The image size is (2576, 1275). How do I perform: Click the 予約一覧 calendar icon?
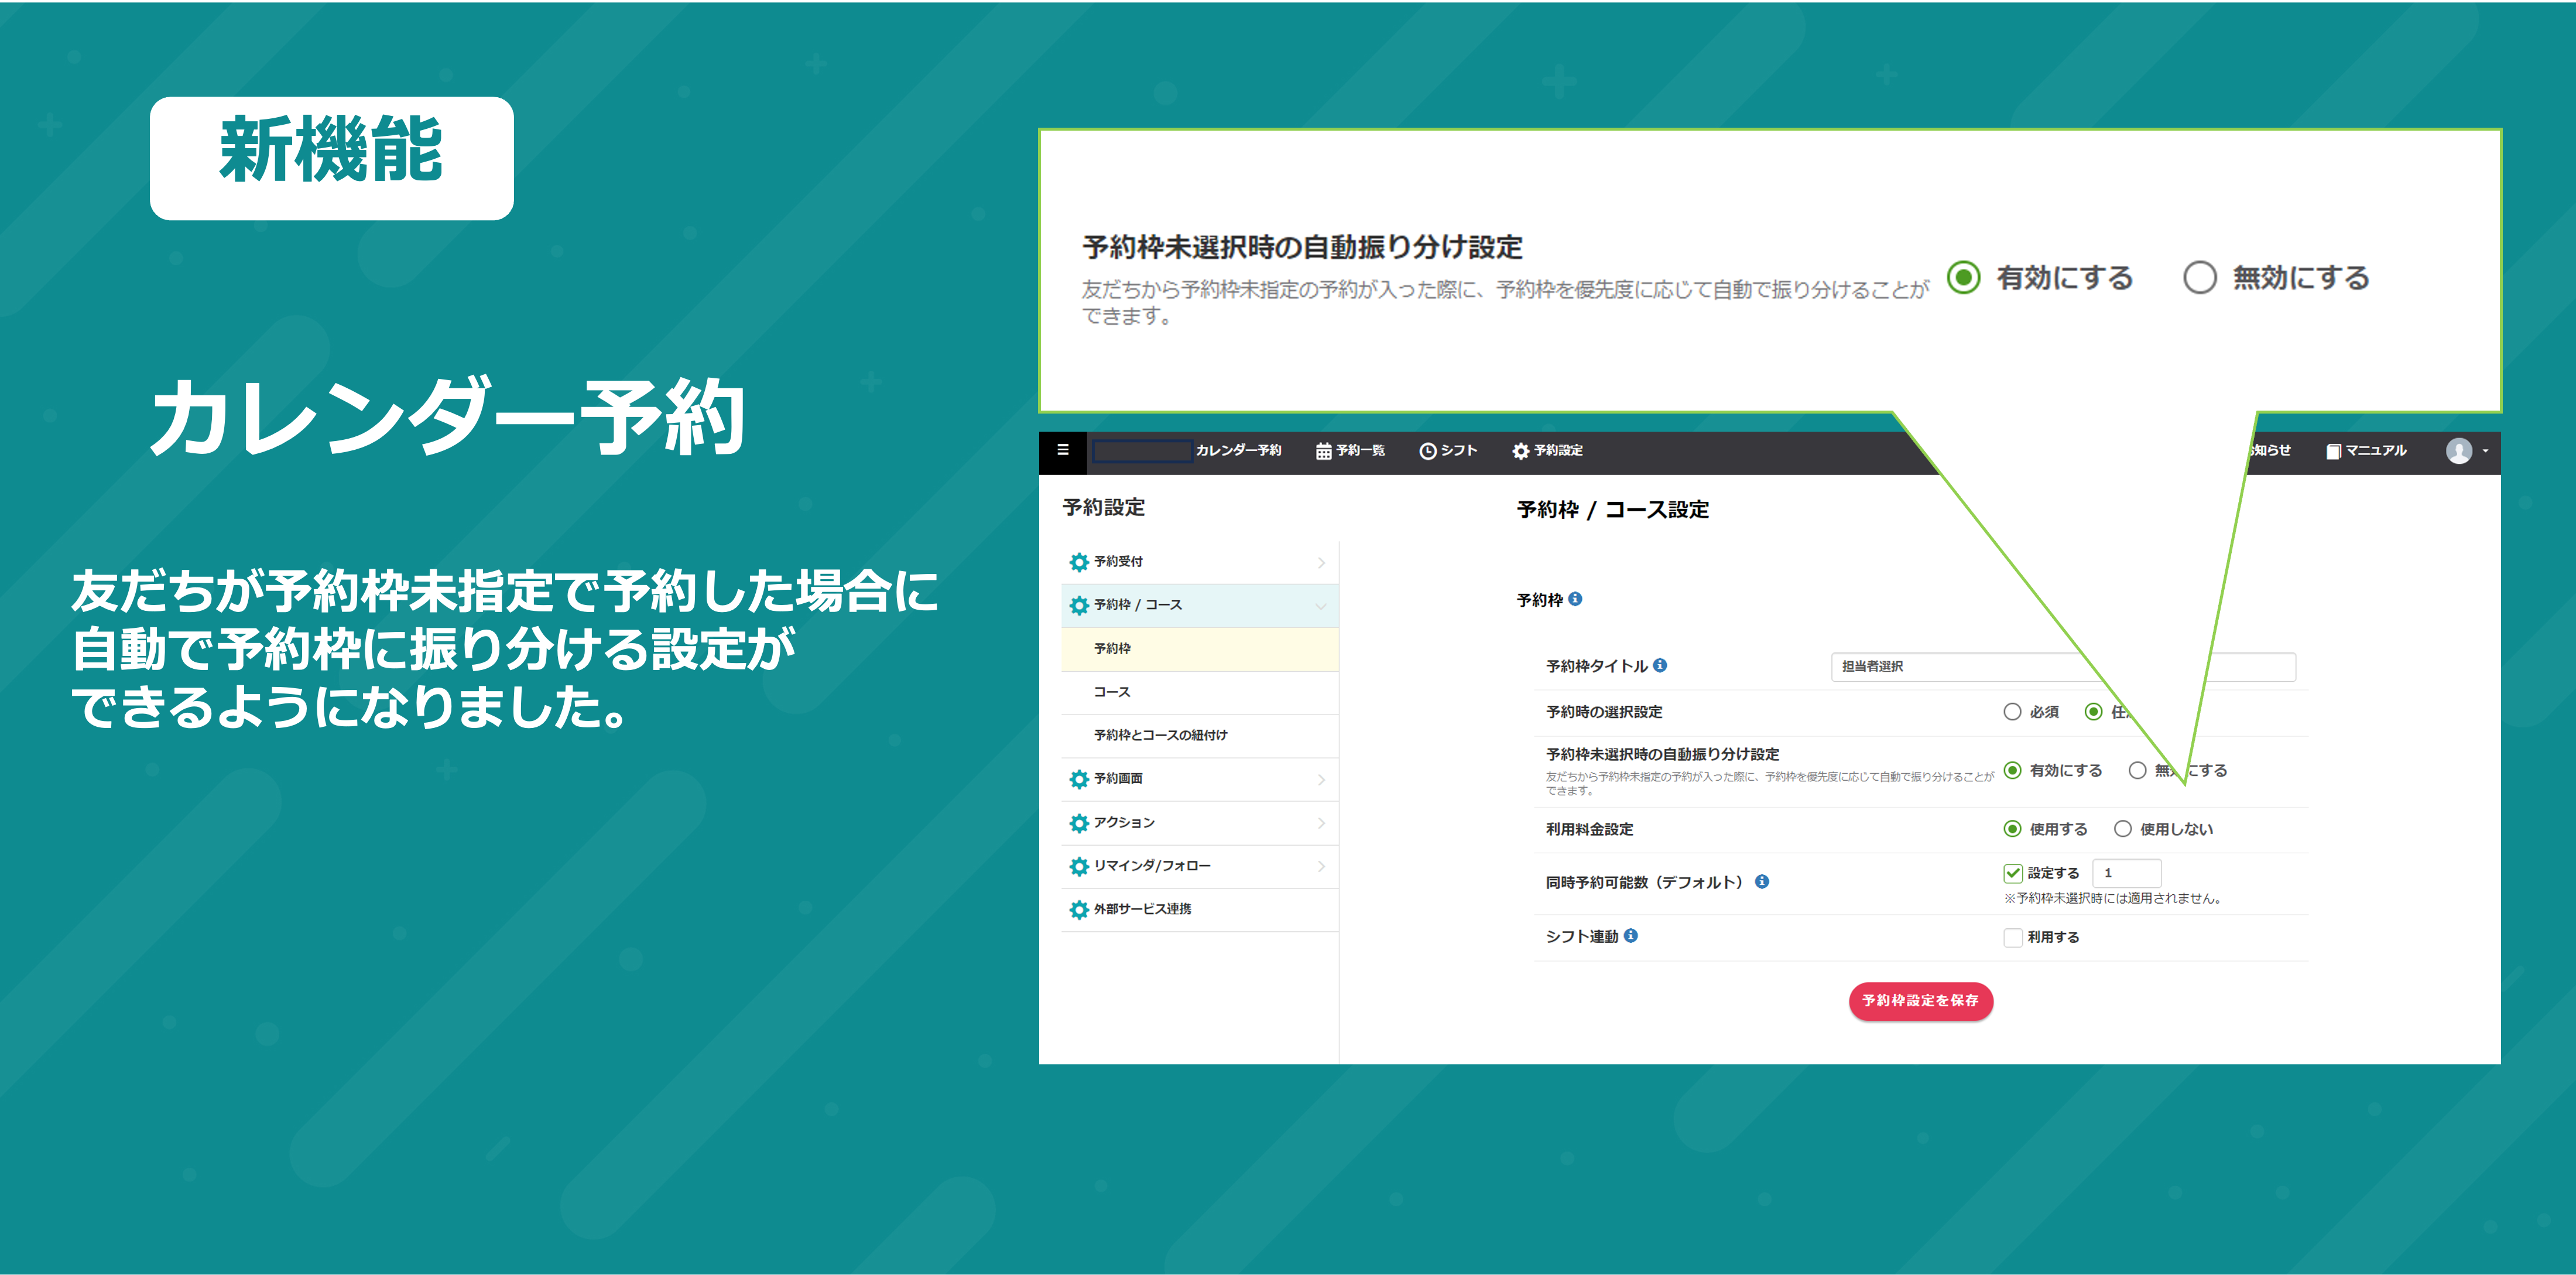pos(1323,451)
